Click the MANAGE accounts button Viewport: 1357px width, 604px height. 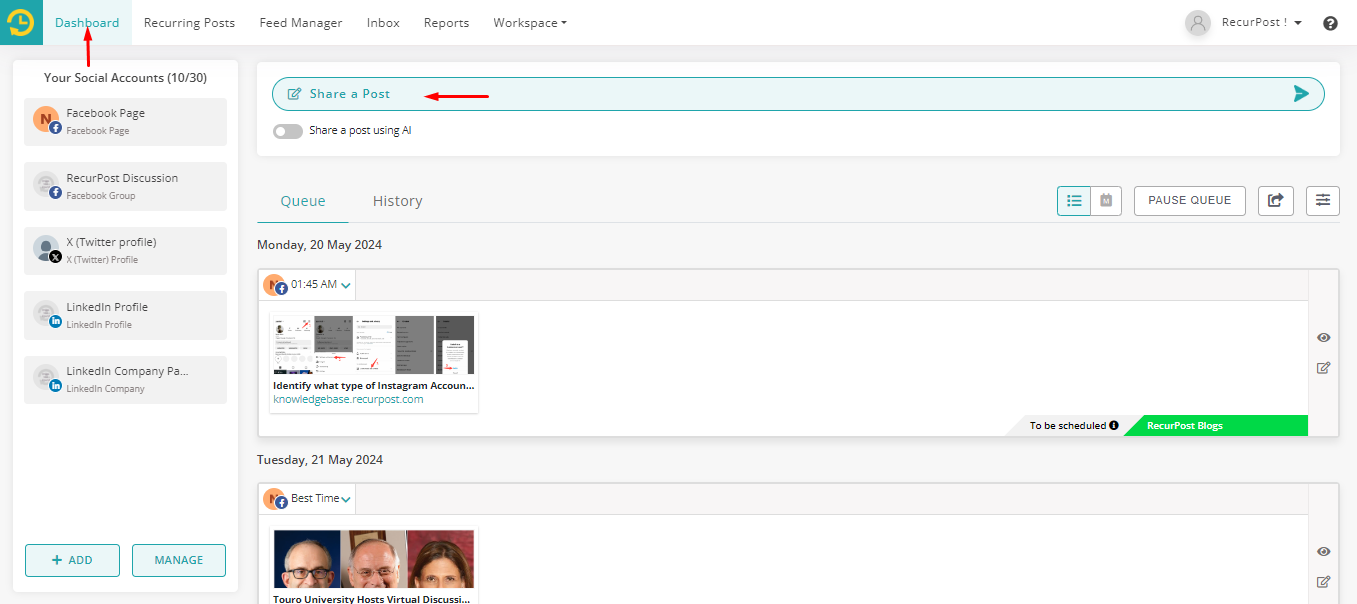[x=179, y=560]
